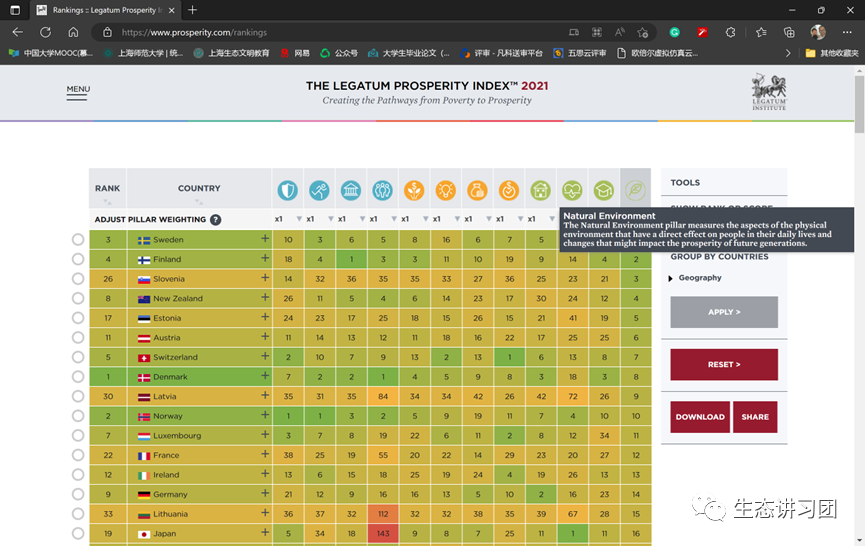
Task: Expand Lithuania row details with the plus
Action: click(x=265, y=512)
